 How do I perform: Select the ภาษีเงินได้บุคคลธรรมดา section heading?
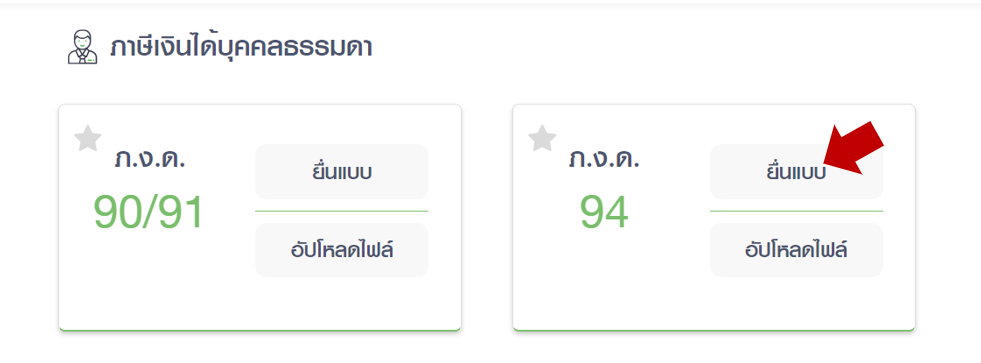(x=241, y=49)
